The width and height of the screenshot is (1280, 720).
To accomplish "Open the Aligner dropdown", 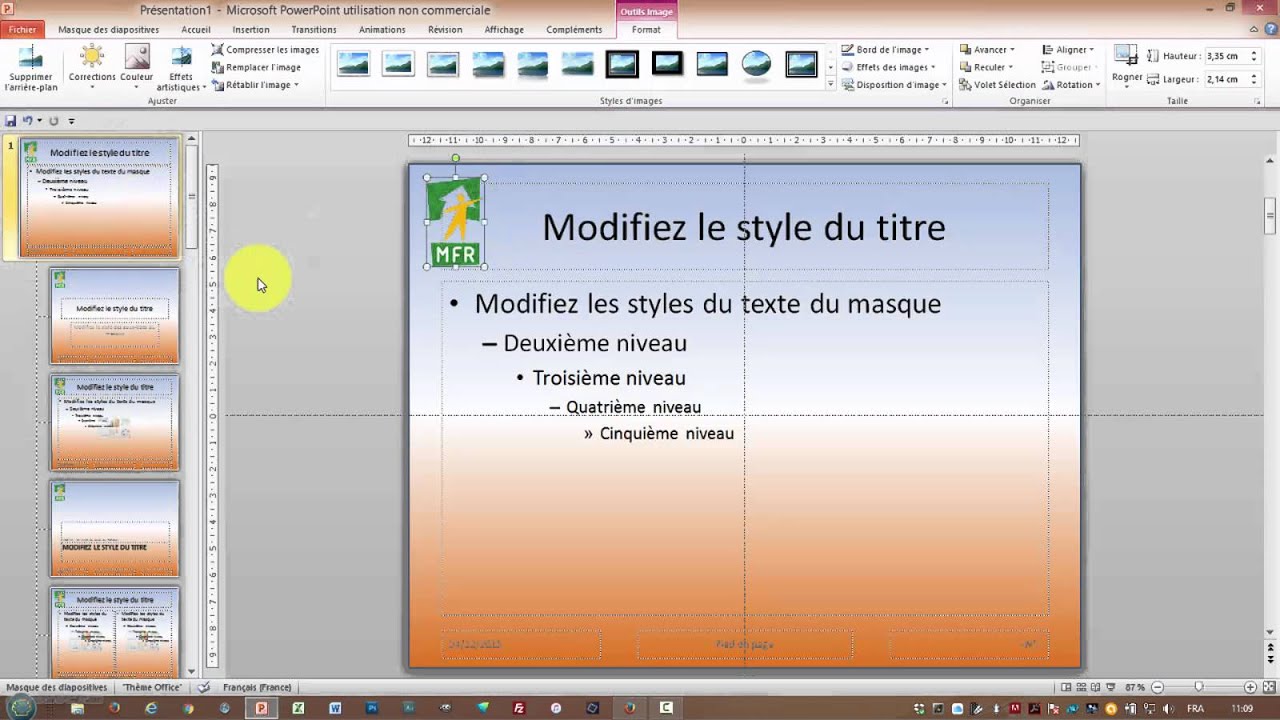I will point(1068,49).
